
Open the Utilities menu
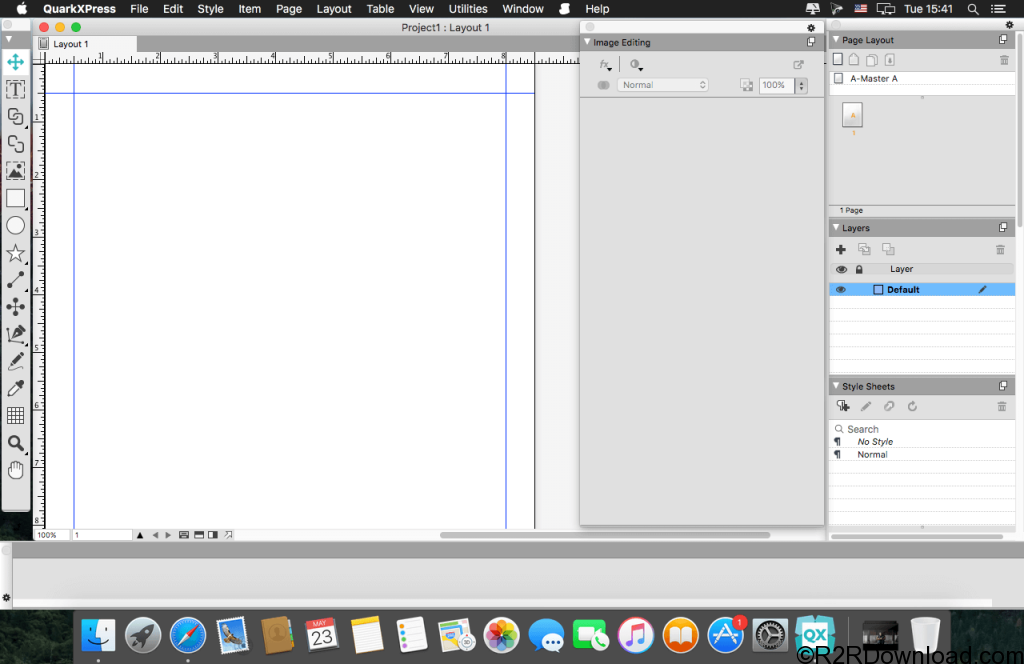(468, 9)
